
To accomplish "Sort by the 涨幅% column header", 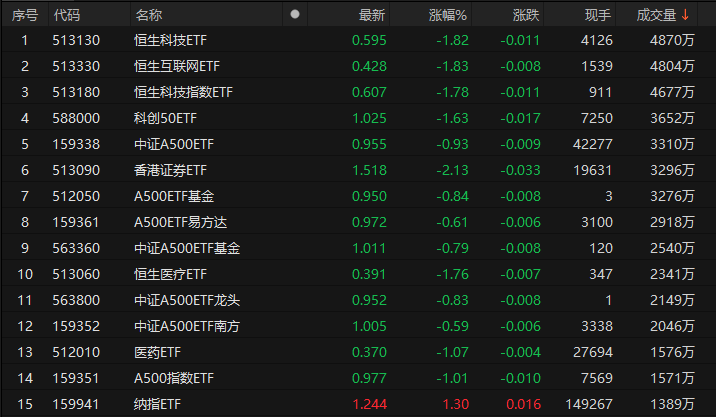I will click(448, 15).
